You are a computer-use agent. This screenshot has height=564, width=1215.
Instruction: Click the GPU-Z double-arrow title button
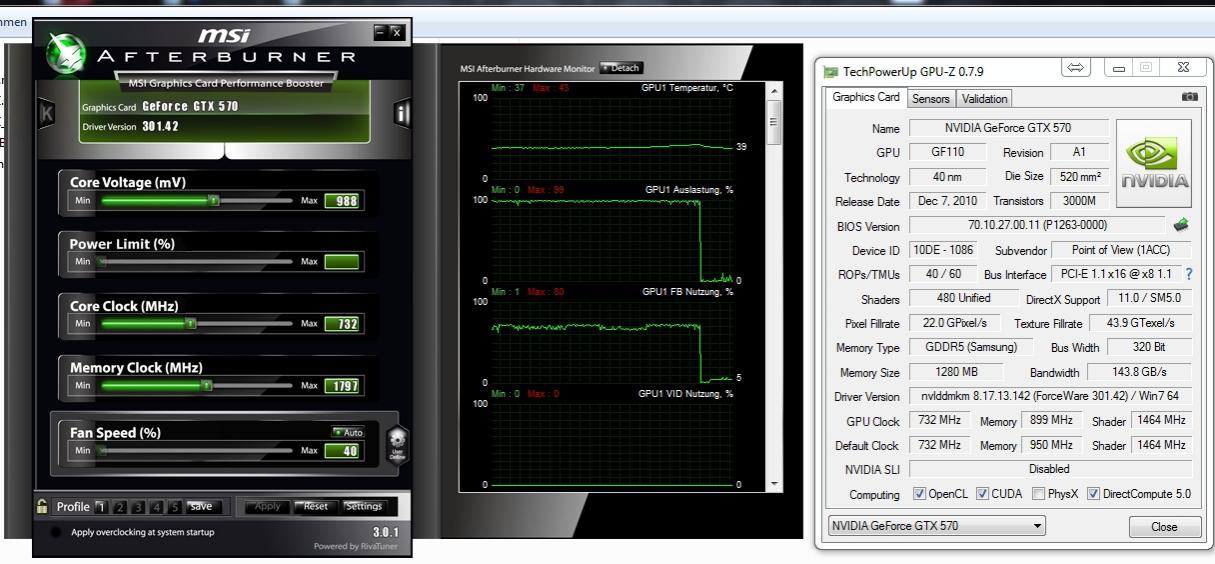tap(1076, 69)
